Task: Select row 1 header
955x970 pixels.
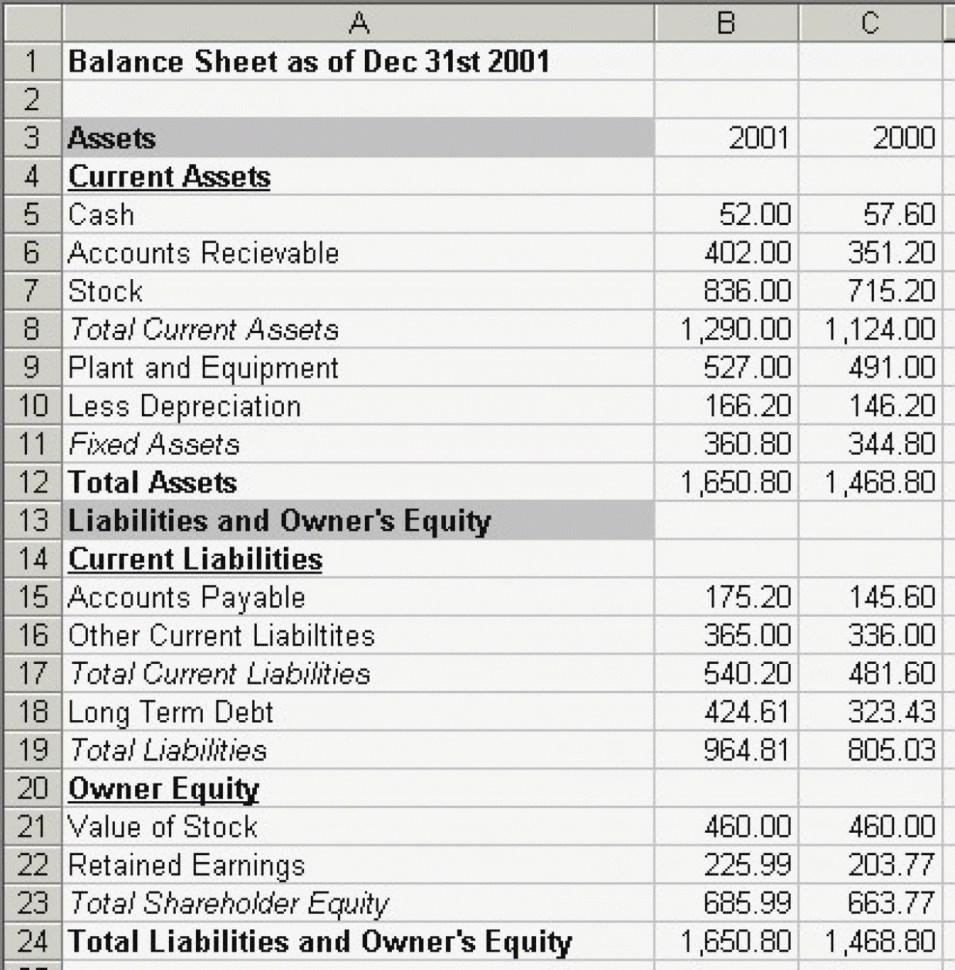Action: pyautogui.click(x=31, y=62)
